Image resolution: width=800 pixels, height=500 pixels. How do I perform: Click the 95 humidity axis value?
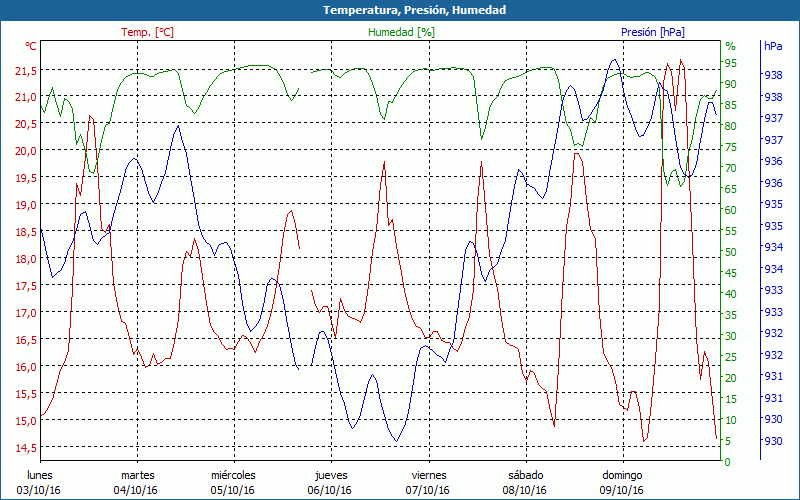click(731, 63)
